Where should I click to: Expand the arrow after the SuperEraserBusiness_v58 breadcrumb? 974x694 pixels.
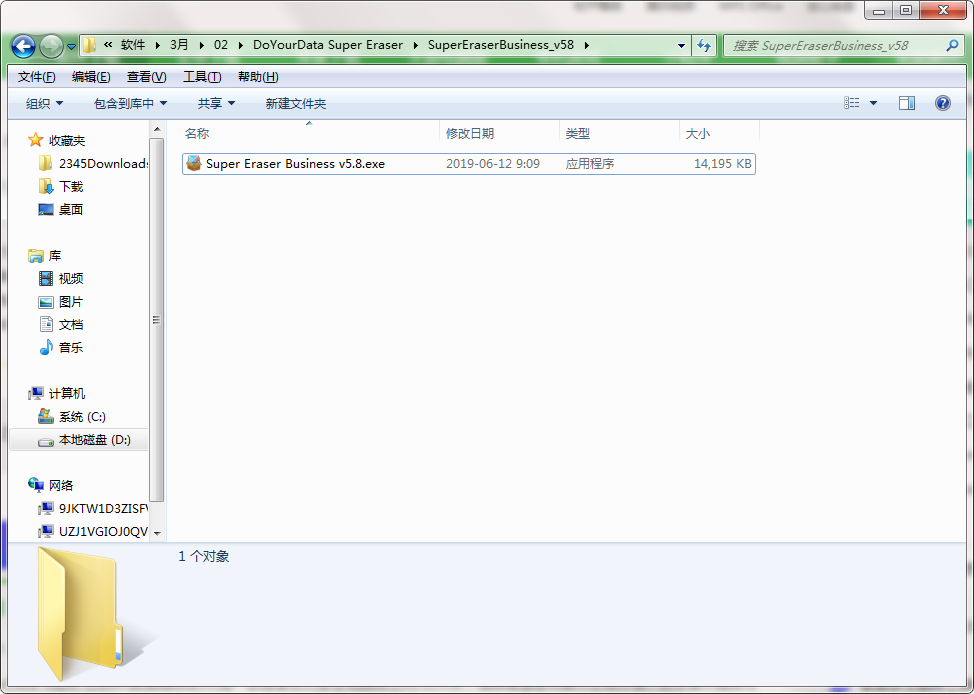[586, 45]
